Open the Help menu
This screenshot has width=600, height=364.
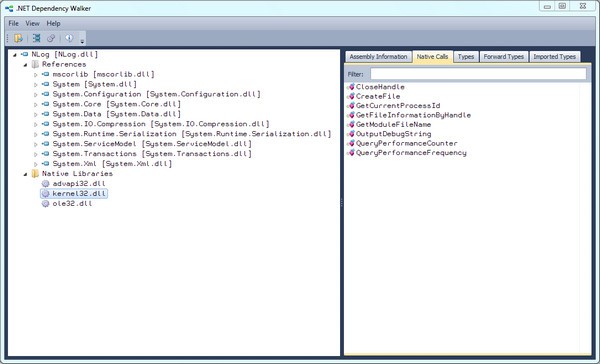coord(54,23)
